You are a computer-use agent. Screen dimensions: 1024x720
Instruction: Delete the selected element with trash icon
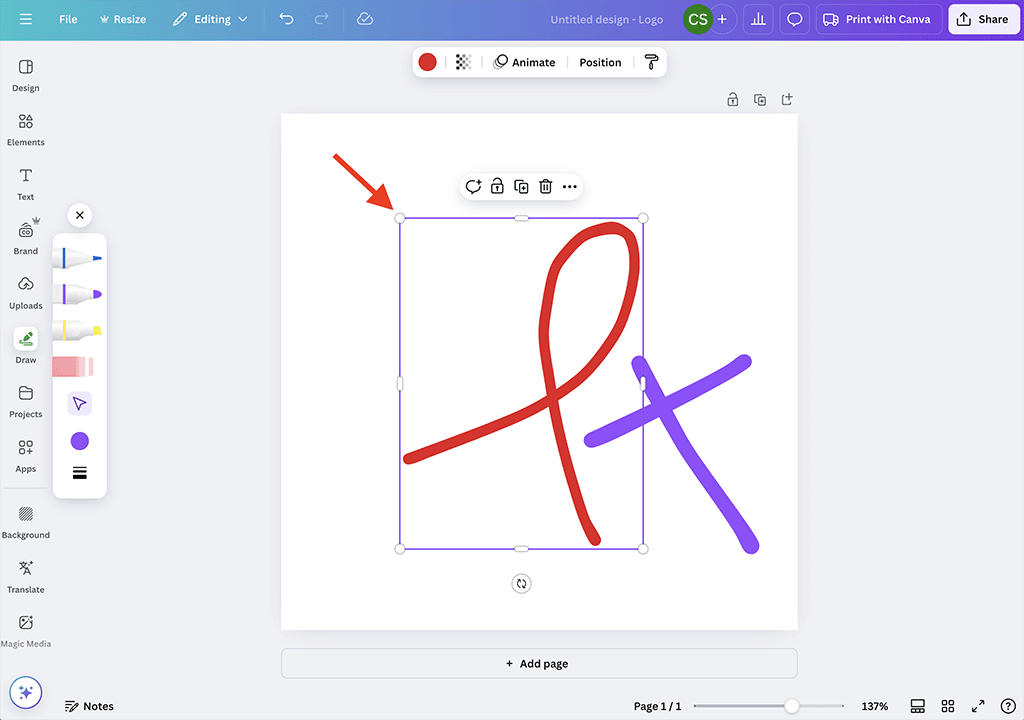pos(545,187)
